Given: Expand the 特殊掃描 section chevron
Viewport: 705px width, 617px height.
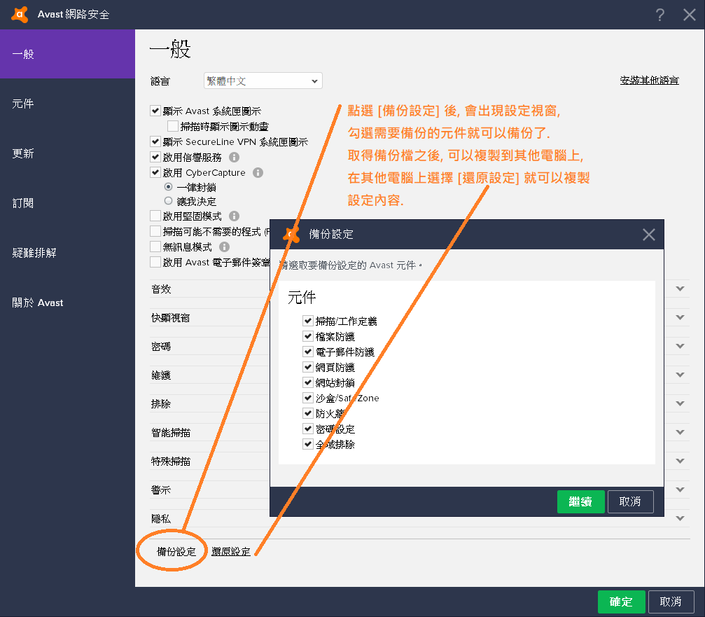Looking at the screenshot, I should point(680,461).
